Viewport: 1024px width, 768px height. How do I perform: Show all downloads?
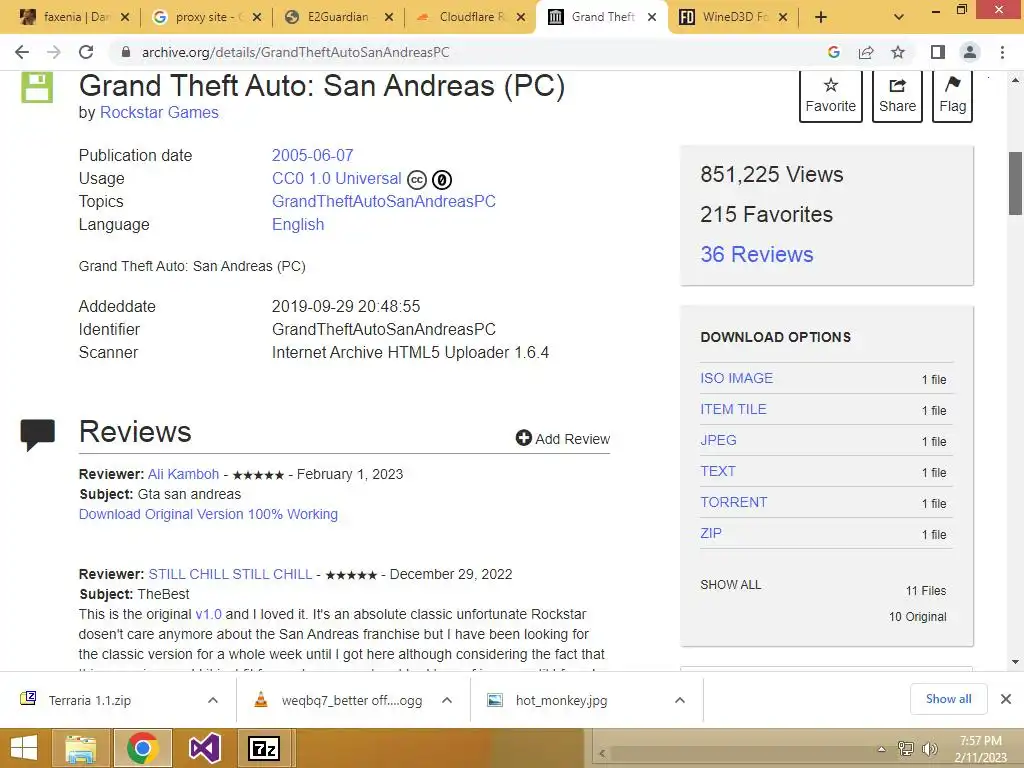948,699
